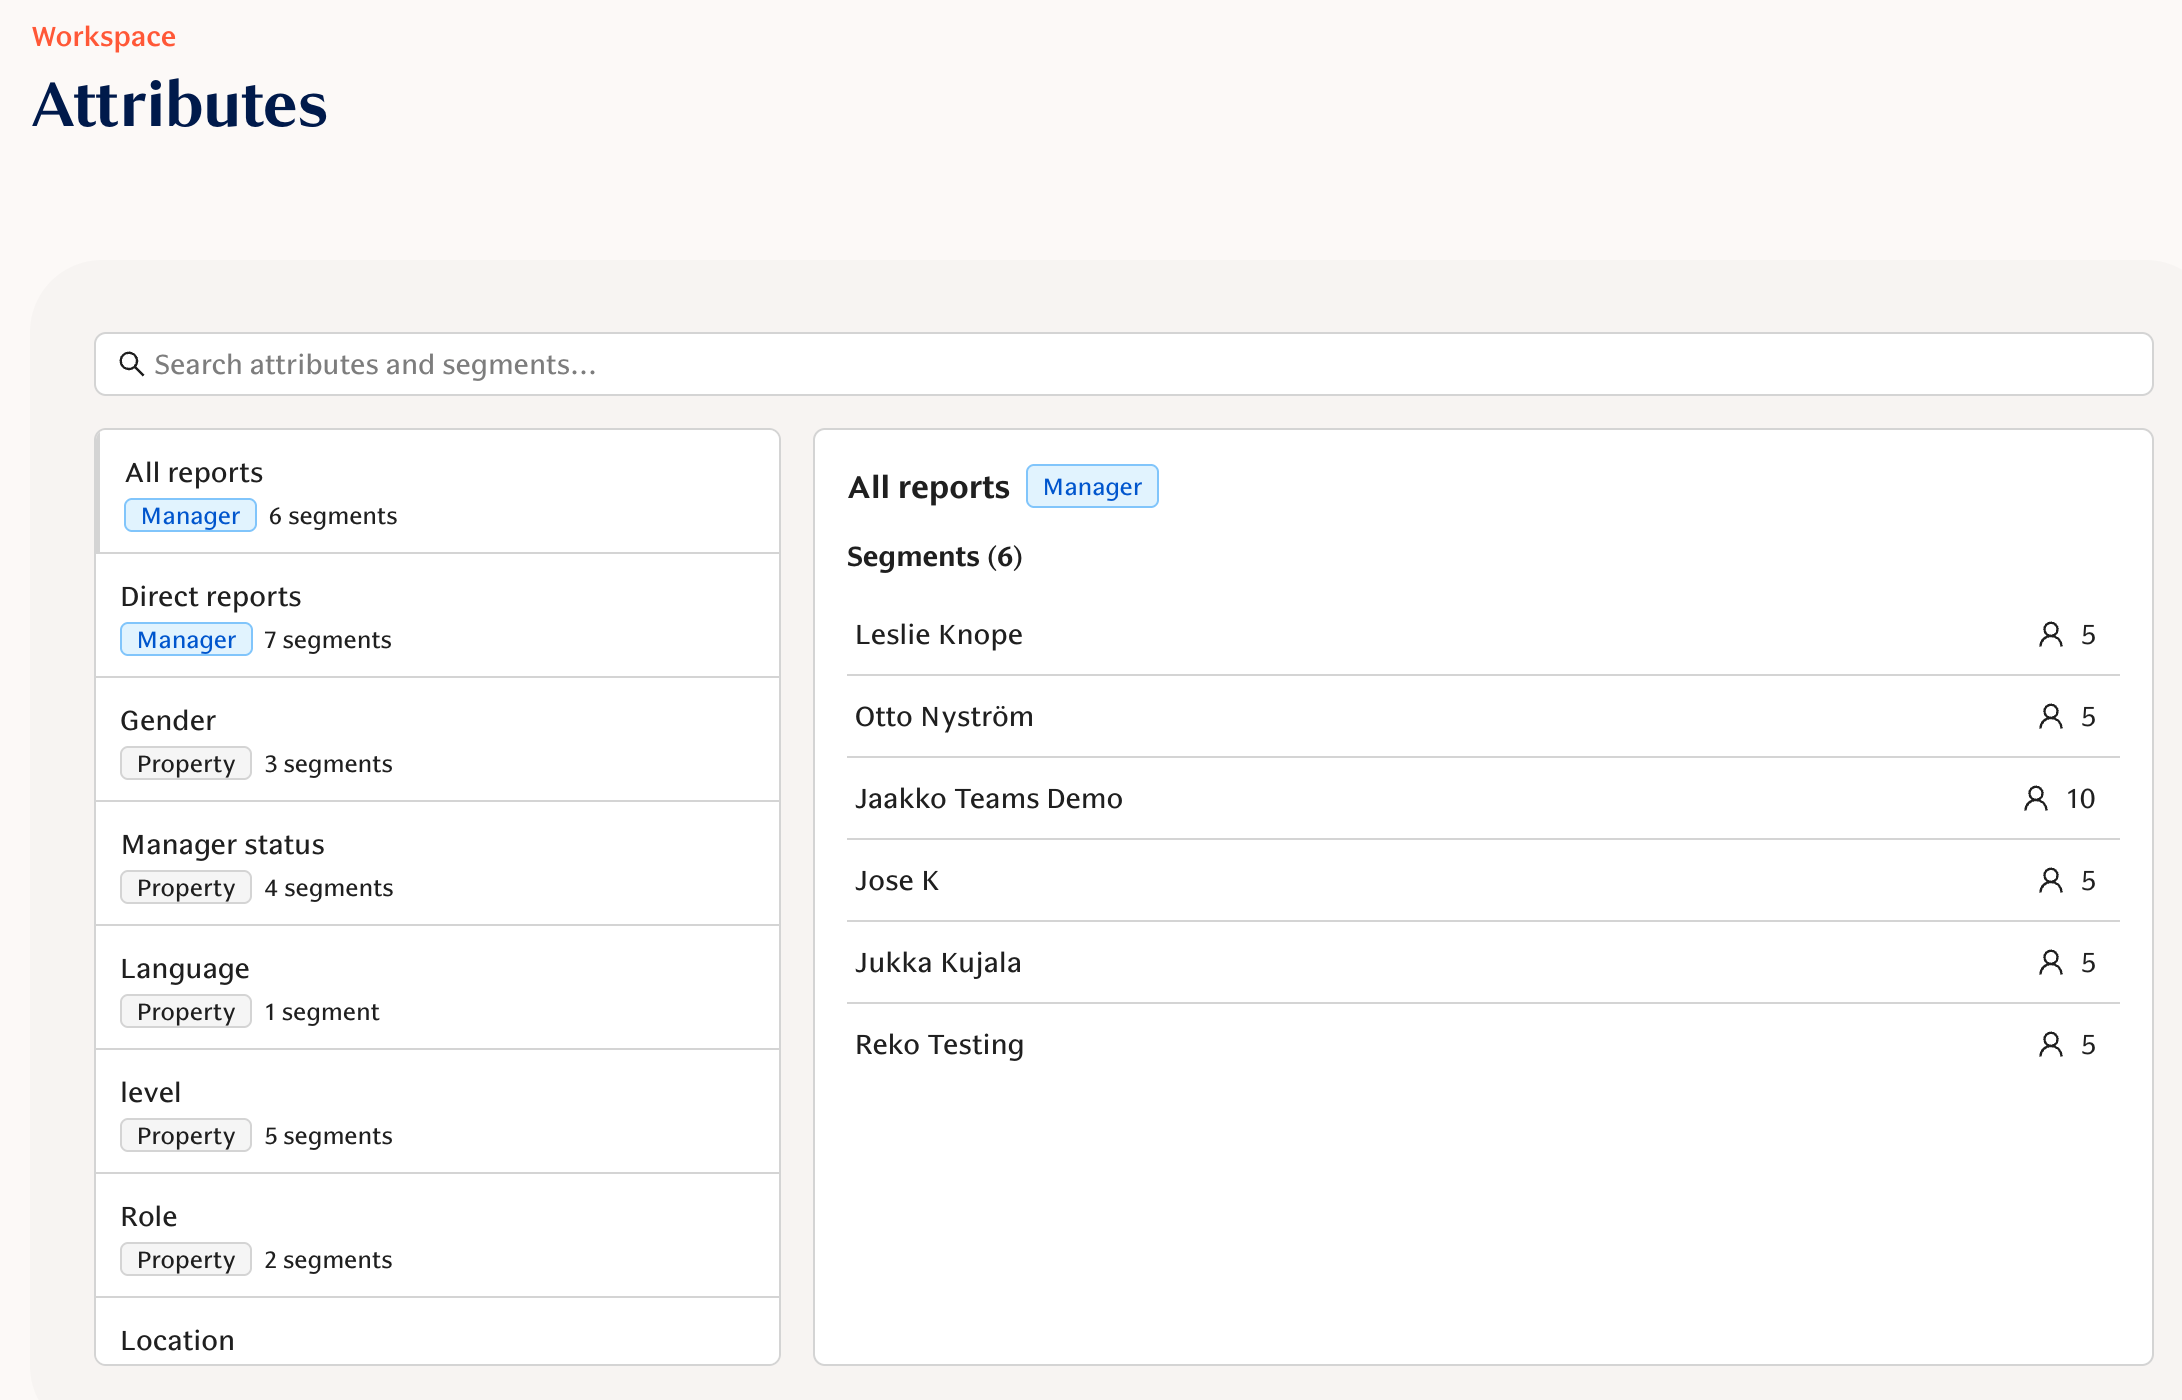Viewport: 2182px width, 1400px height.
Task: Open the Leslie Knope segment
Action: click(938, 635)
